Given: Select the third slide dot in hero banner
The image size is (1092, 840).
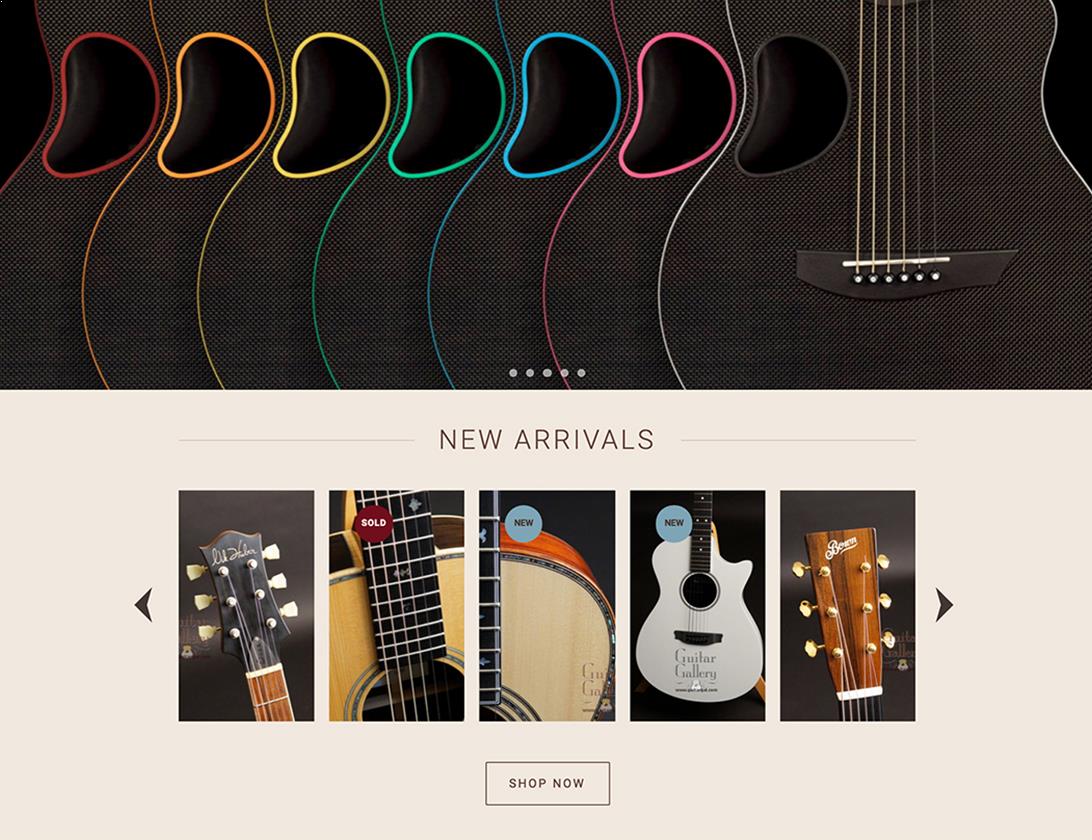Looking at the screenshot, I should click(x=547, y=373).
